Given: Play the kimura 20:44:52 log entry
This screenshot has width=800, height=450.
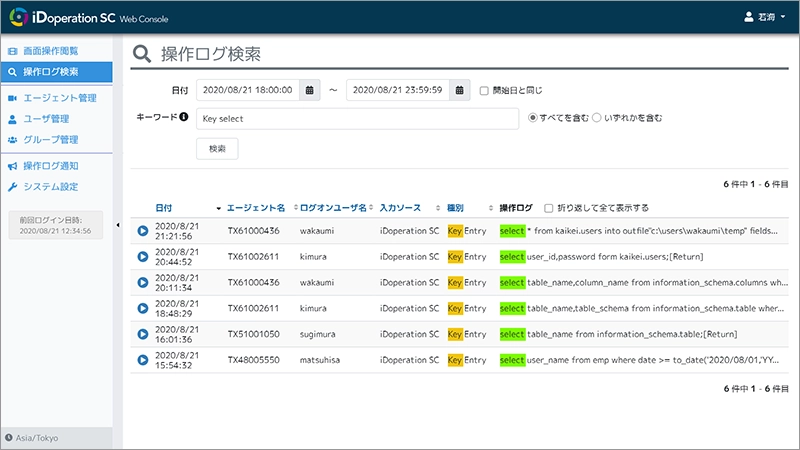Looking at the screenshot, I should pos(143,256).
